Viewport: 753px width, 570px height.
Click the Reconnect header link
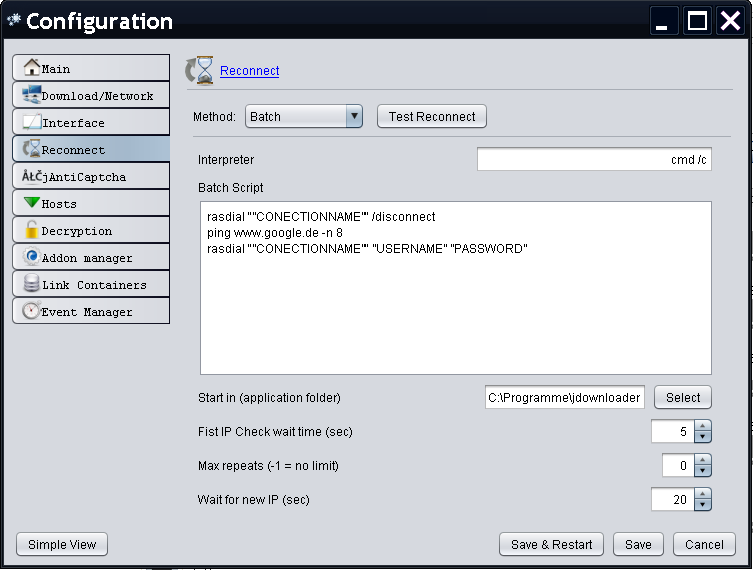coord(249,70)
